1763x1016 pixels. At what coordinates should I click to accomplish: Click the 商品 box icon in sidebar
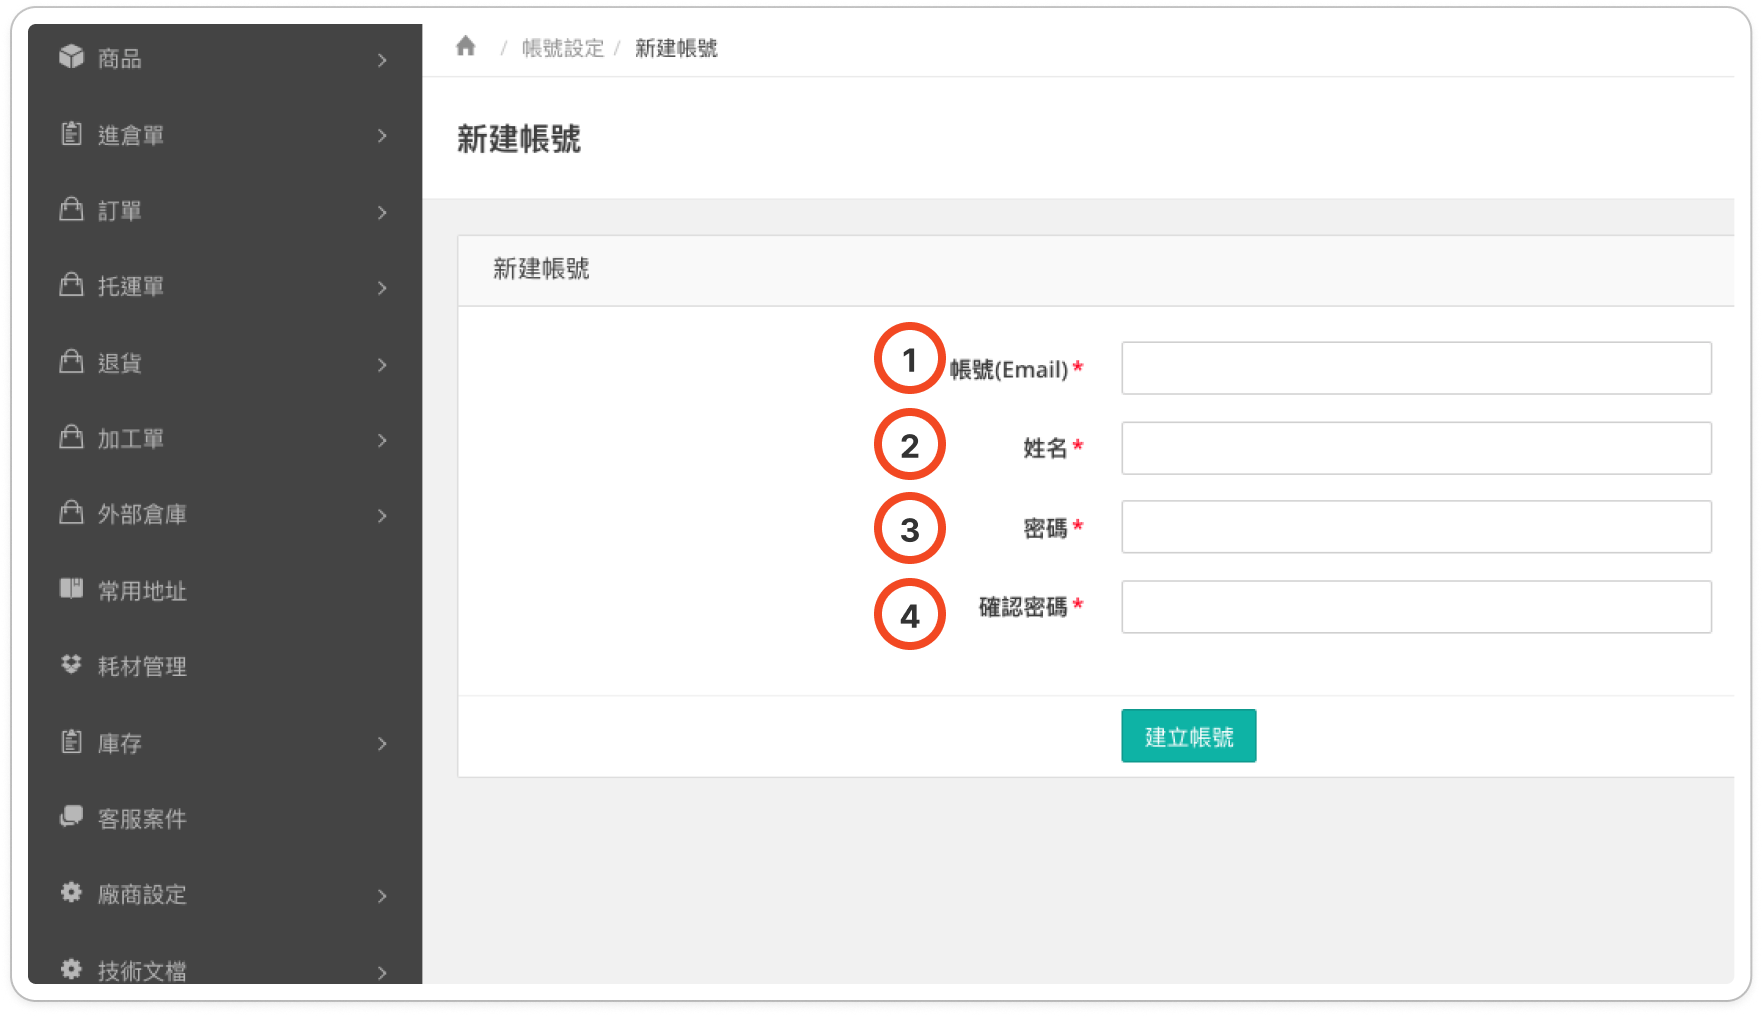(71, 57)
